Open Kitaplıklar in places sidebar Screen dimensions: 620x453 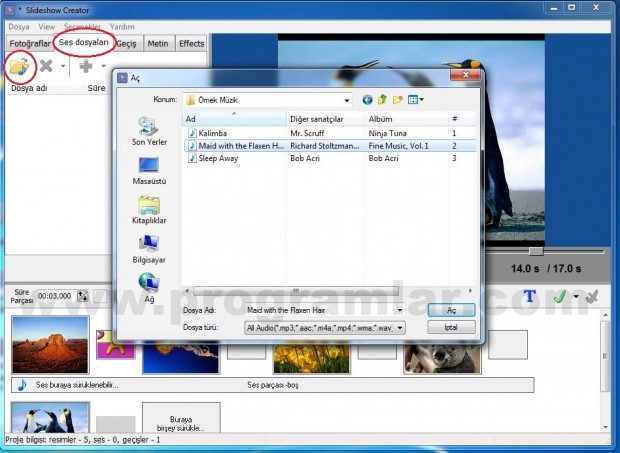coord(149,210)
